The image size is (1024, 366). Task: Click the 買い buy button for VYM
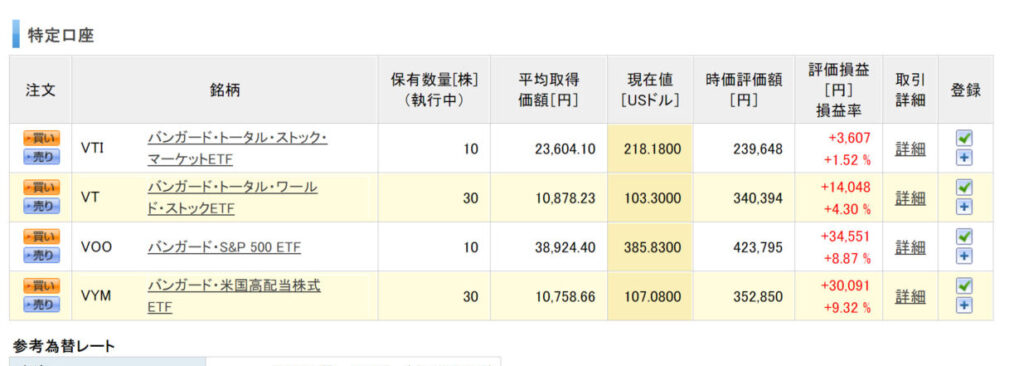coord(41,287)
